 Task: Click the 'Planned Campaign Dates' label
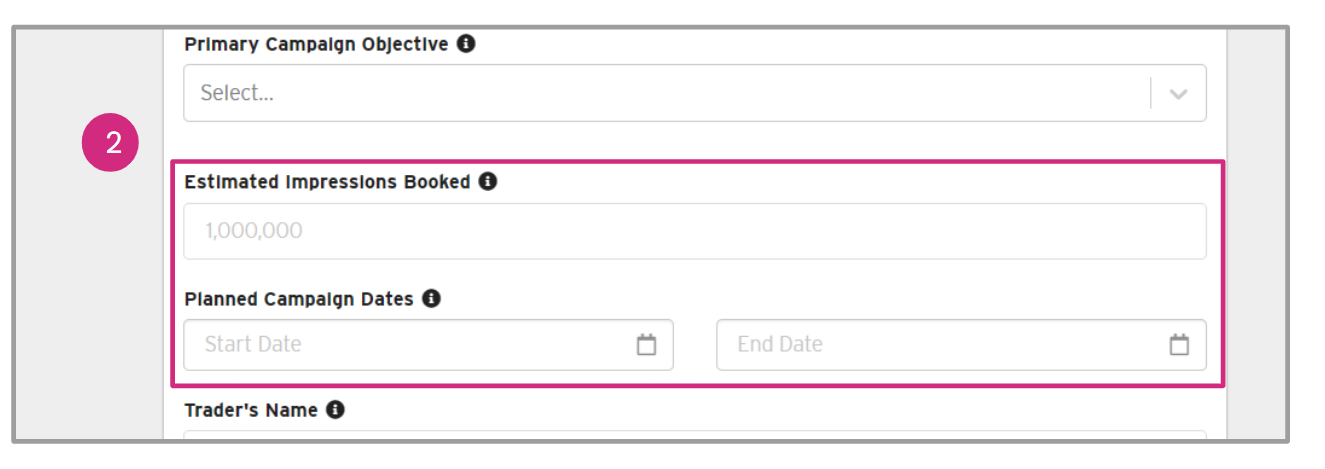pyautogui.click(x=299, y=300)
